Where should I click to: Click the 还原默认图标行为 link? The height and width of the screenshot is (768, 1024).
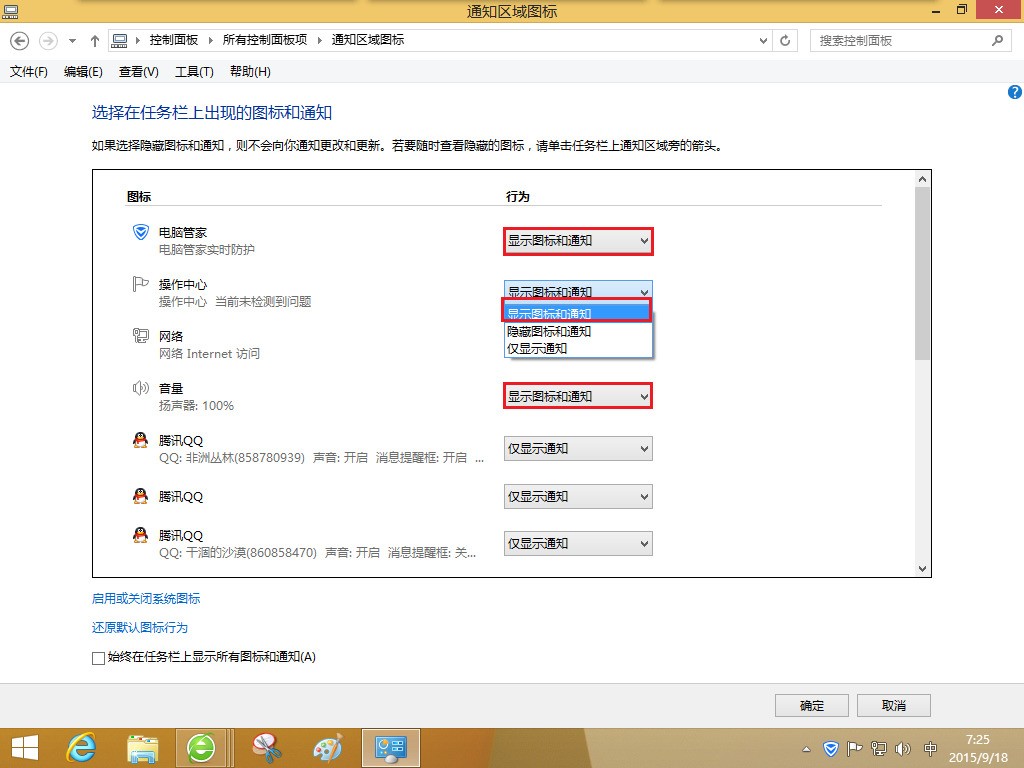[x=140, y=628]
